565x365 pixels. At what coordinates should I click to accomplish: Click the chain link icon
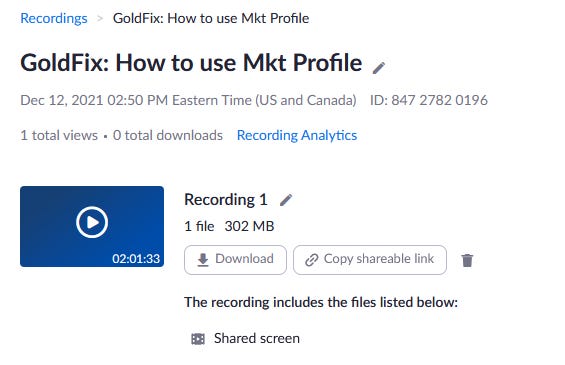(312, 259)
